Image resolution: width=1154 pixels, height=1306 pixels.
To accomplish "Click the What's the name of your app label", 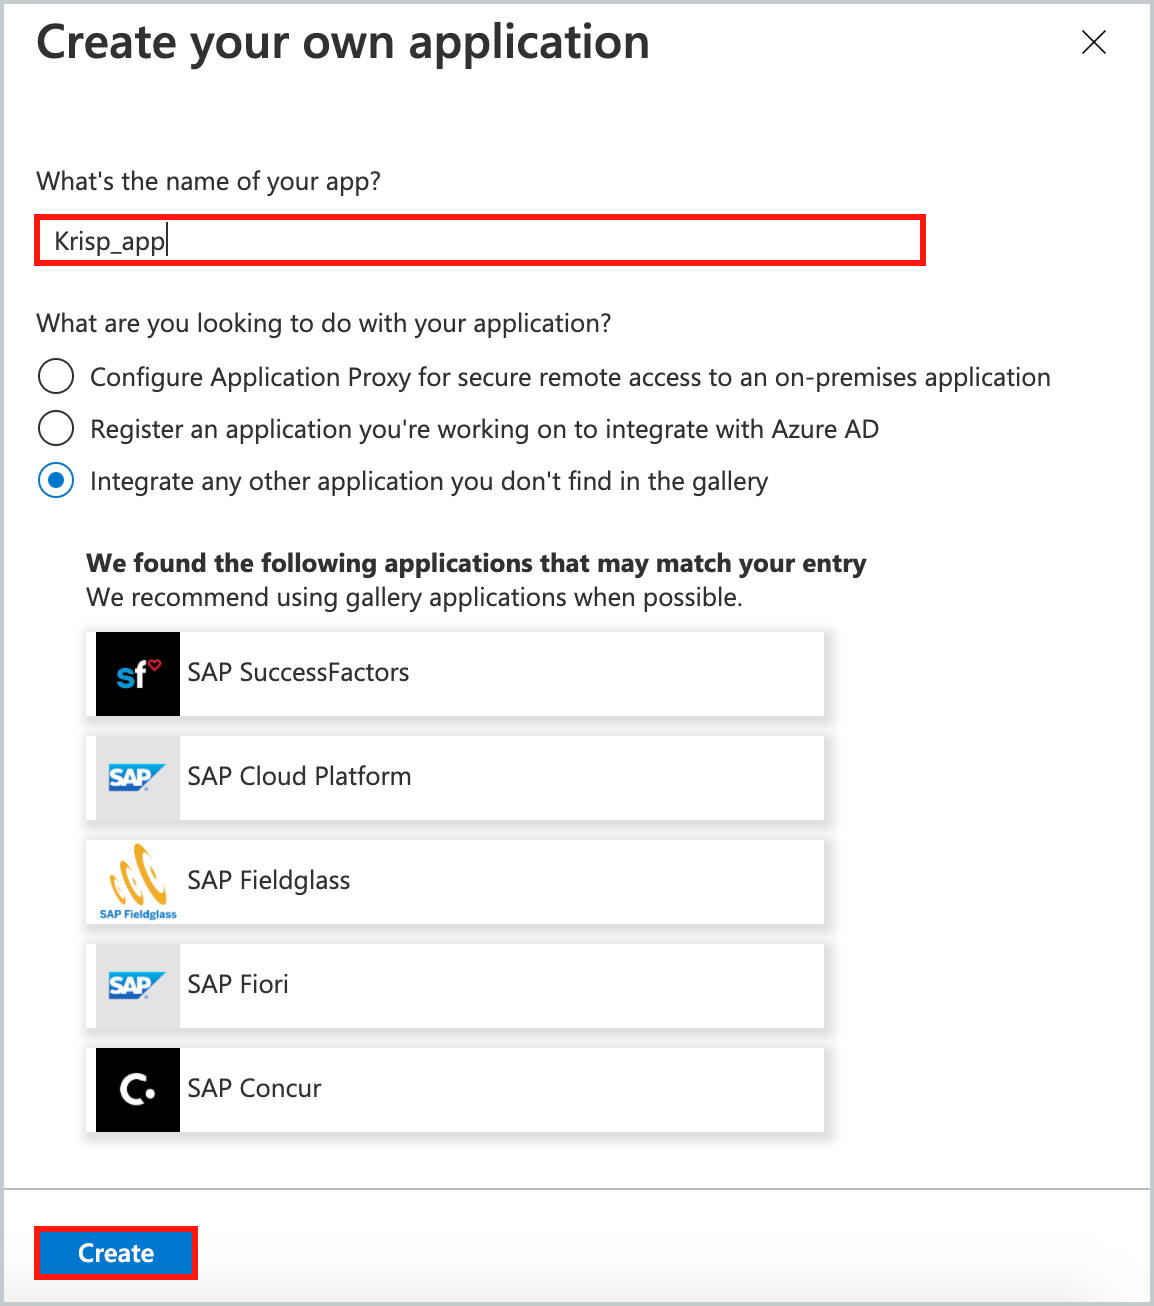I will coord(209,181).
